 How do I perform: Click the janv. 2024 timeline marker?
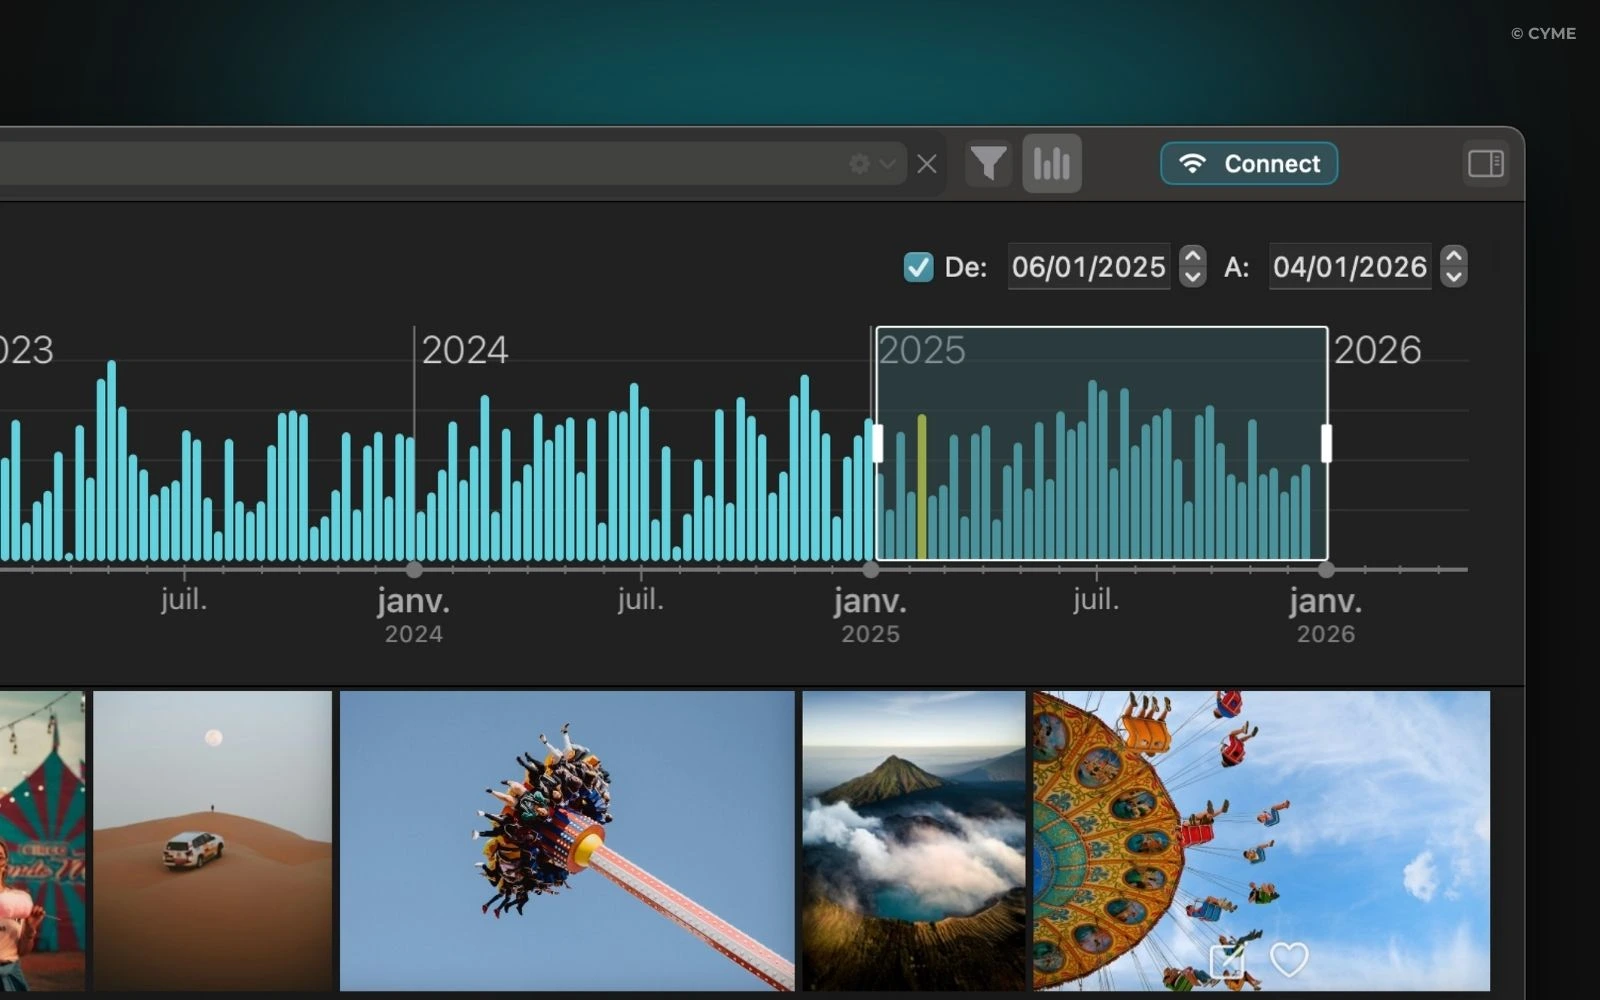tap(414, 570)
